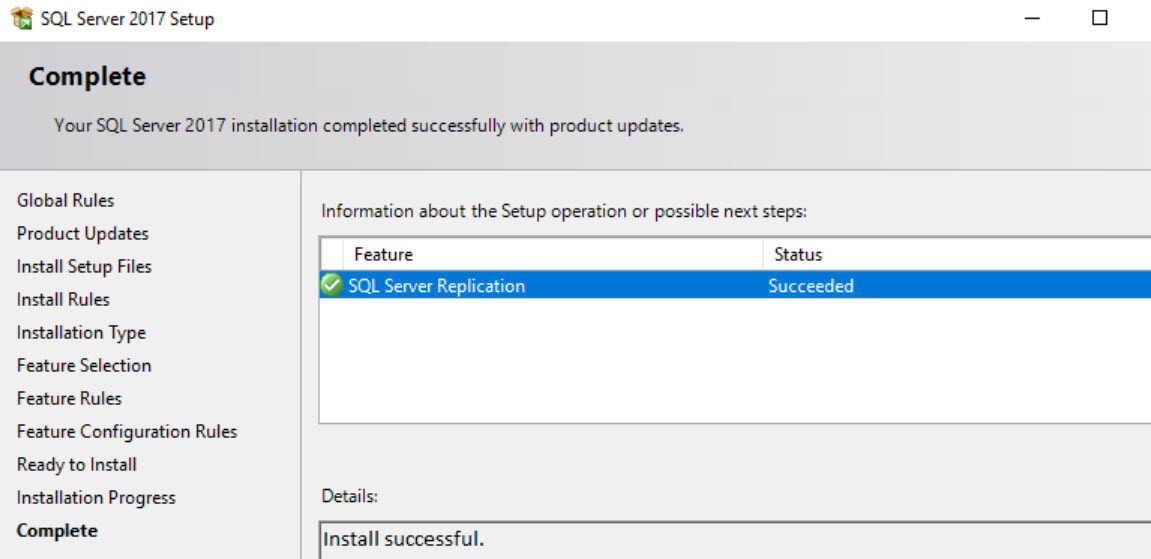1151x559 pixels.
Task: Click the Succeeded status cell
Action: [810, 285]
